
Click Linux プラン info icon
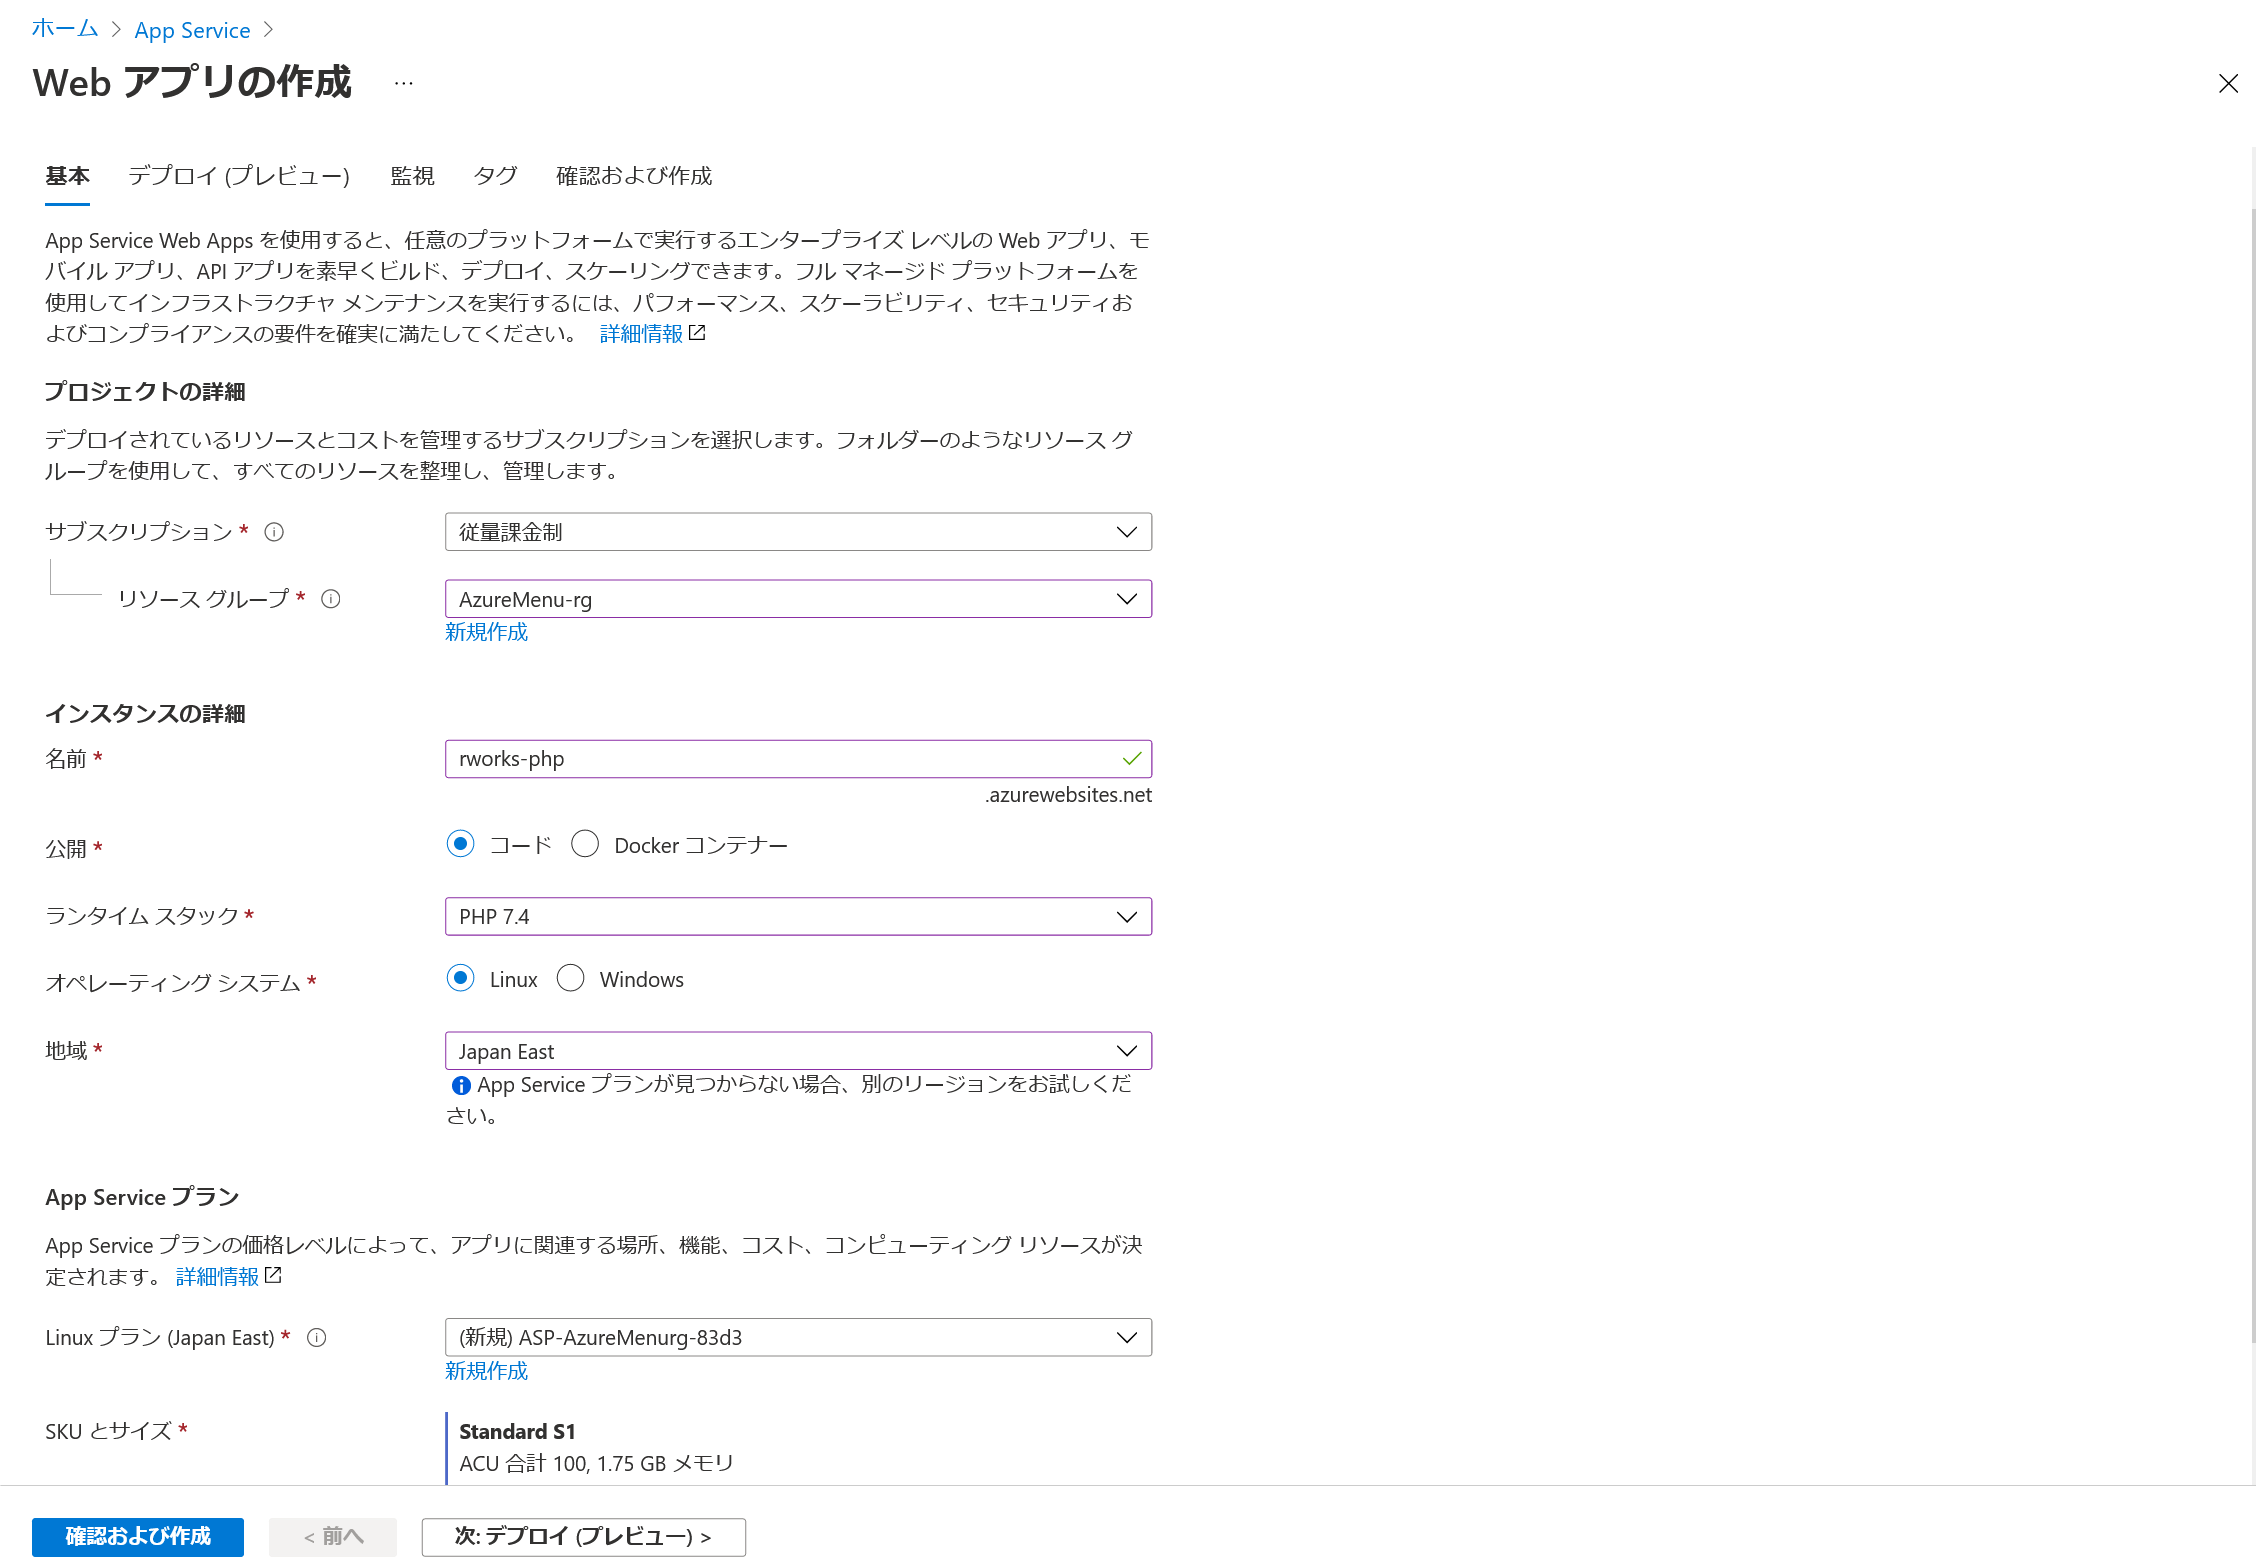[x=317, y=1338]
